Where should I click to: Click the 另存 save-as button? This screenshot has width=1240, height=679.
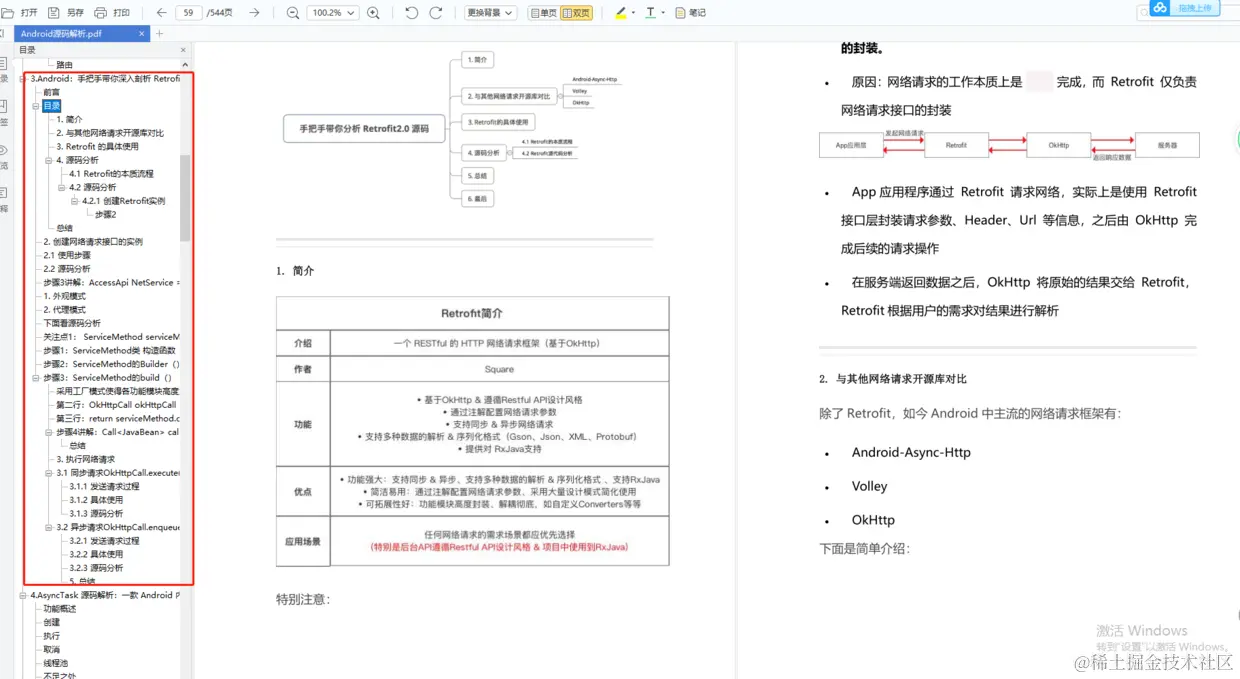pos(66,13)
